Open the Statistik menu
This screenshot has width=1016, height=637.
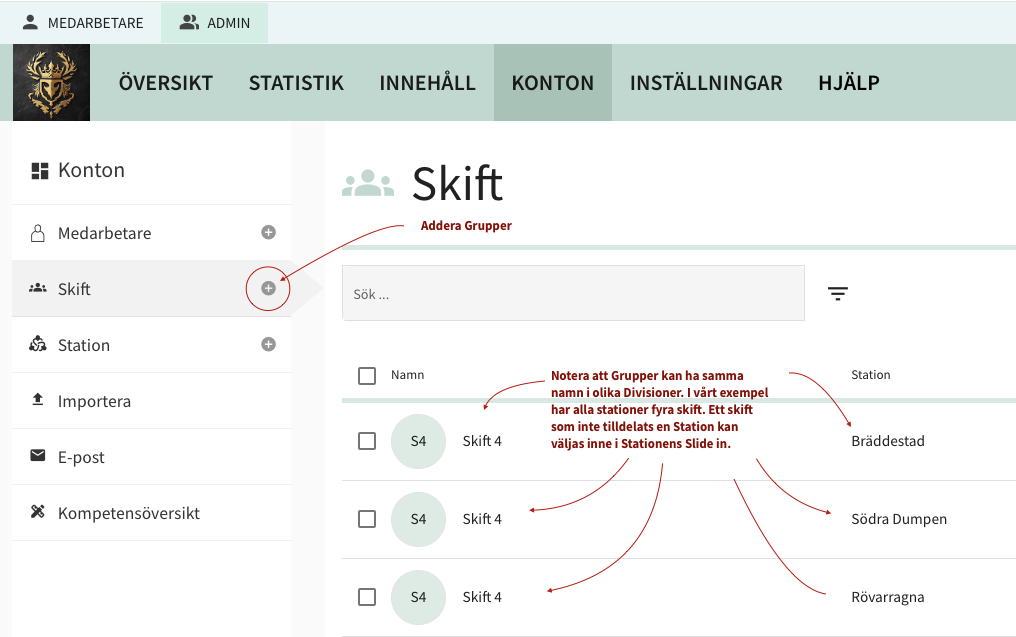[x=296, y=83]
